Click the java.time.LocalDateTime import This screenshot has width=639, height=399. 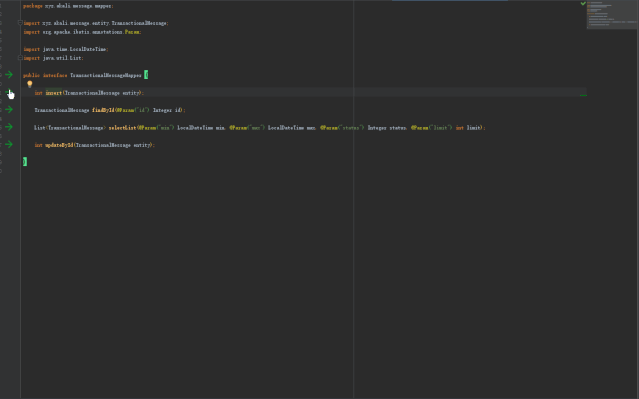pos(66,49)
